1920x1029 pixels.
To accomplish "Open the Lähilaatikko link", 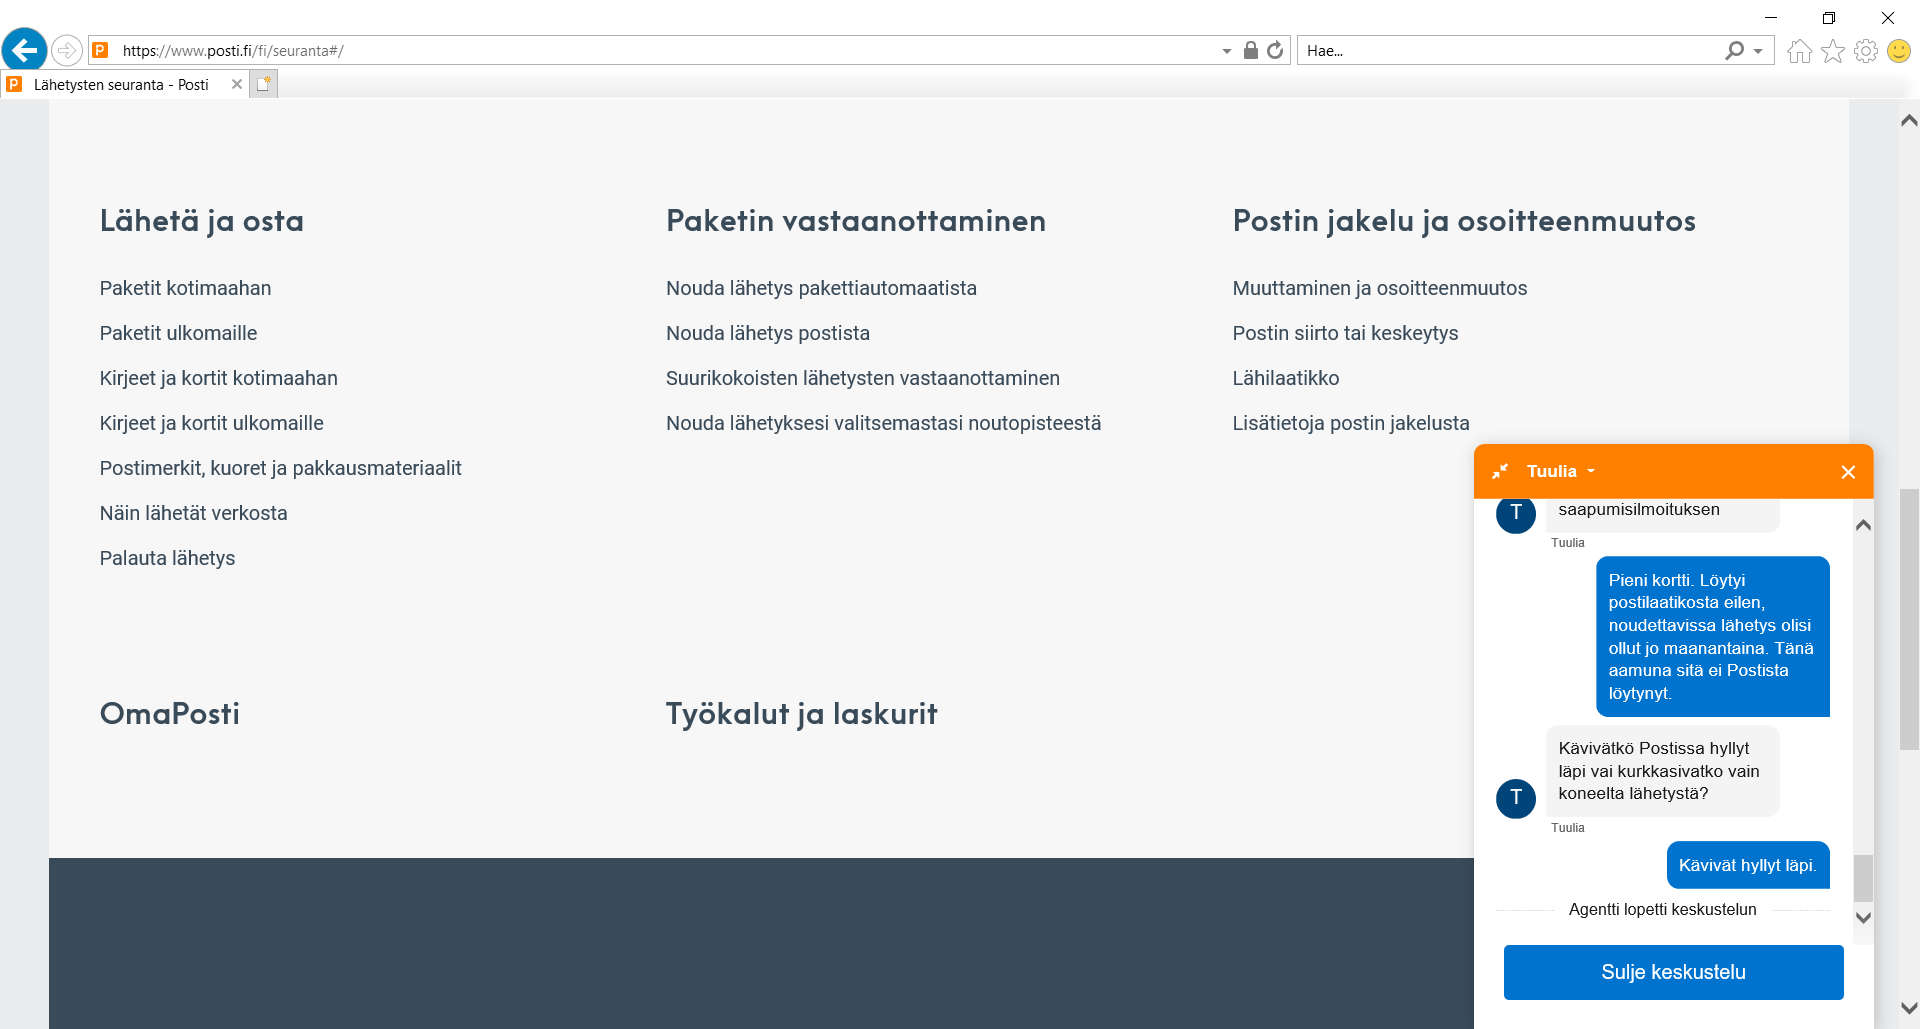I will (1285, 378).
